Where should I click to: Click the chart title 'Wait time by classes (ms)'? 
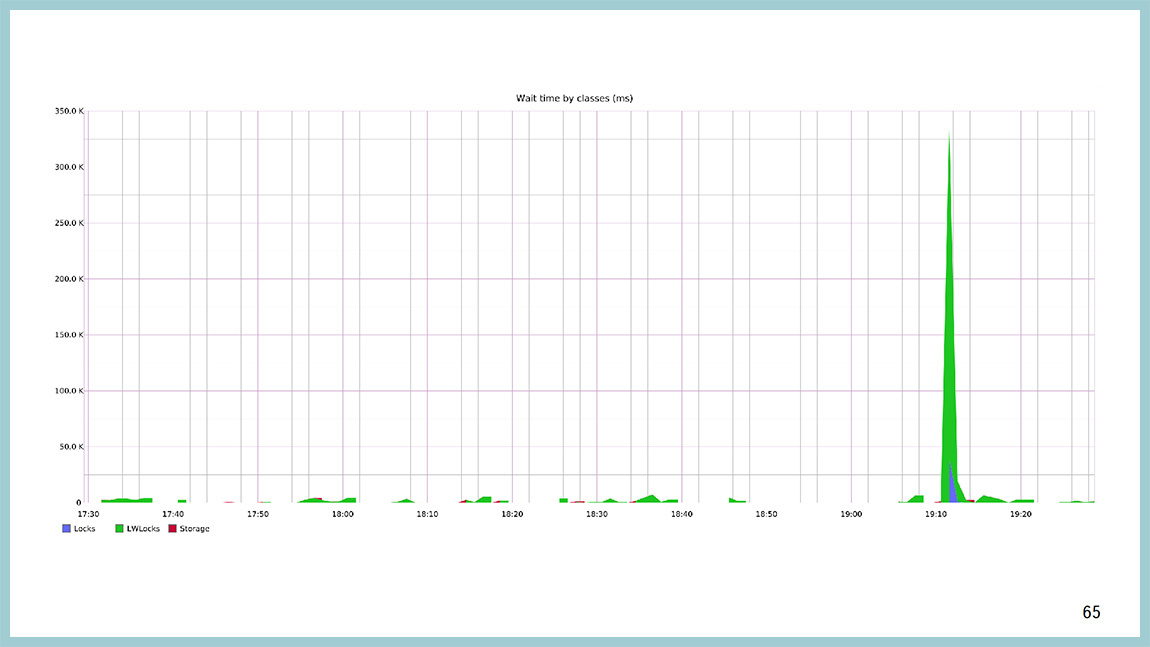pos(574,98)
